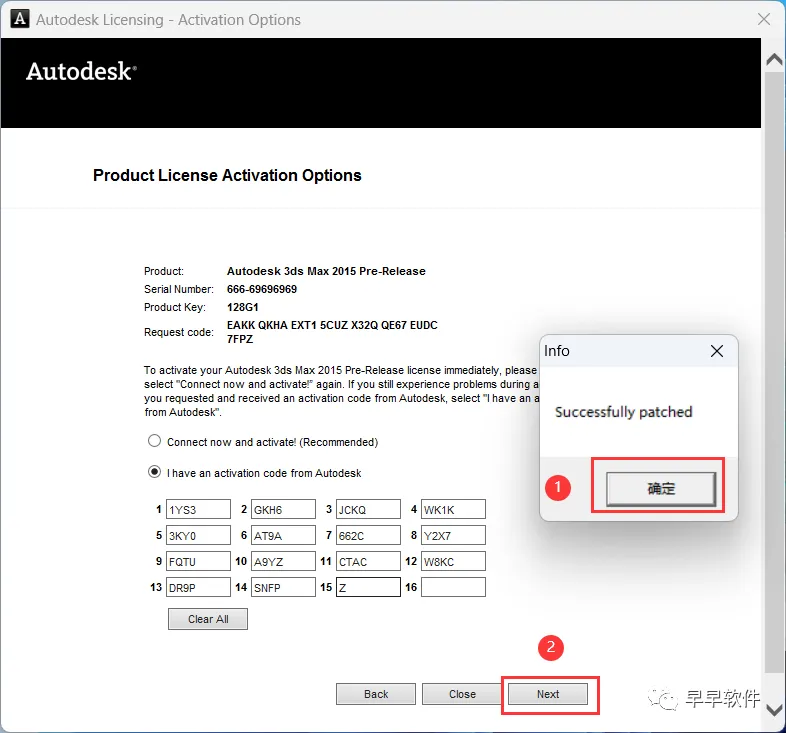786x733 pixels.
Task: Select 'Connect now and activate!' radio option
Action: click(x=154, y=441)
